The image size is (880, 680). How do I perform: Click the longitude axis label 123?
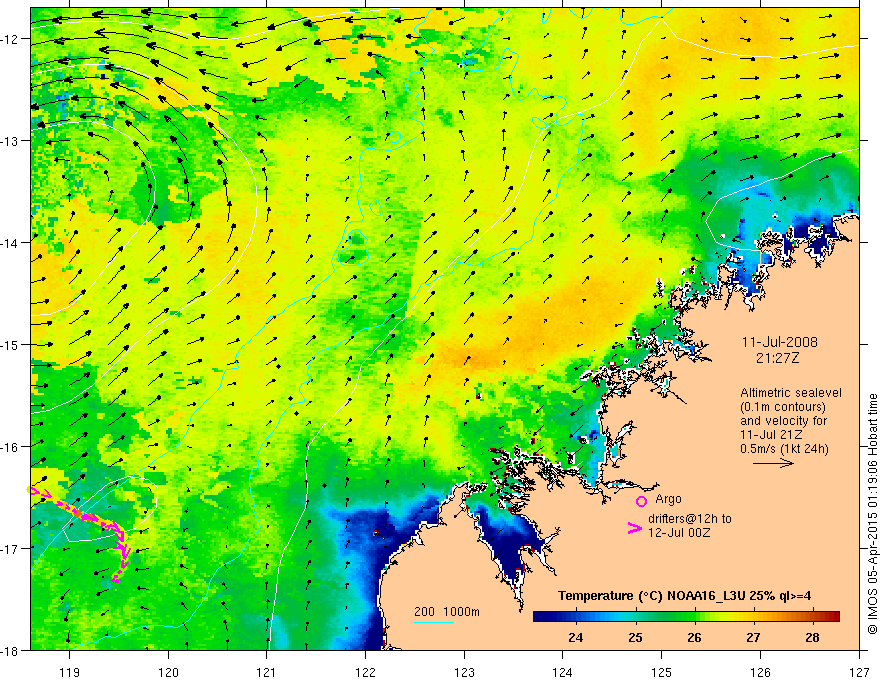click(x=464, y=672)
